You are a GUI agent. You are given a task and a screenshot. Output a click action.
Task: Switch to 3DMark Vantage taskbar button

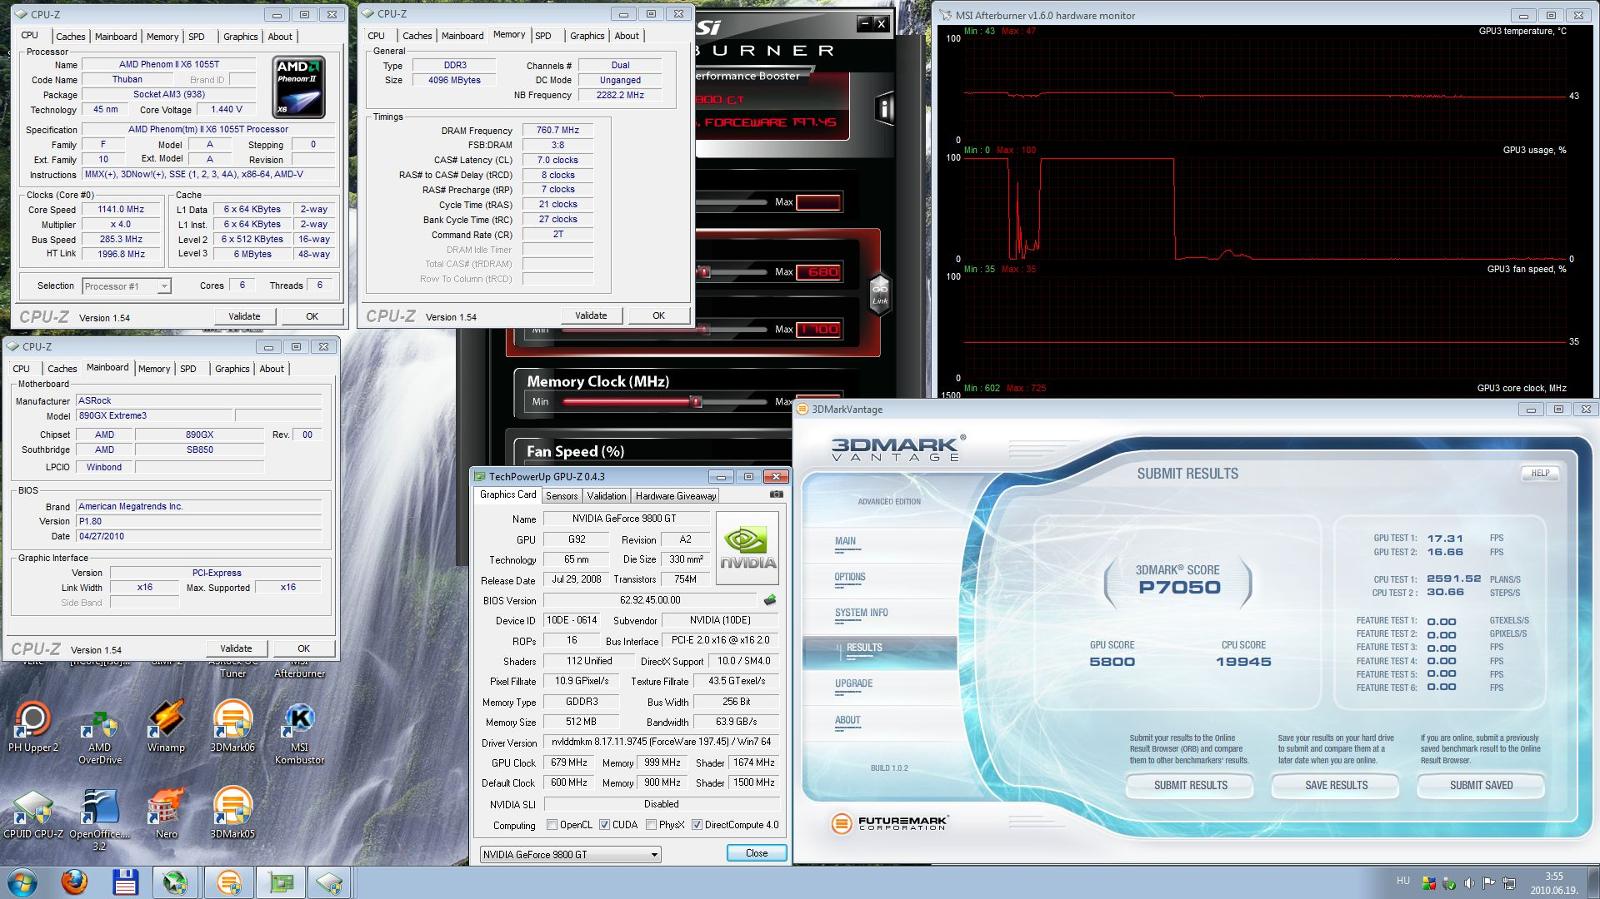pyautogui.click(x=229, y=882)
